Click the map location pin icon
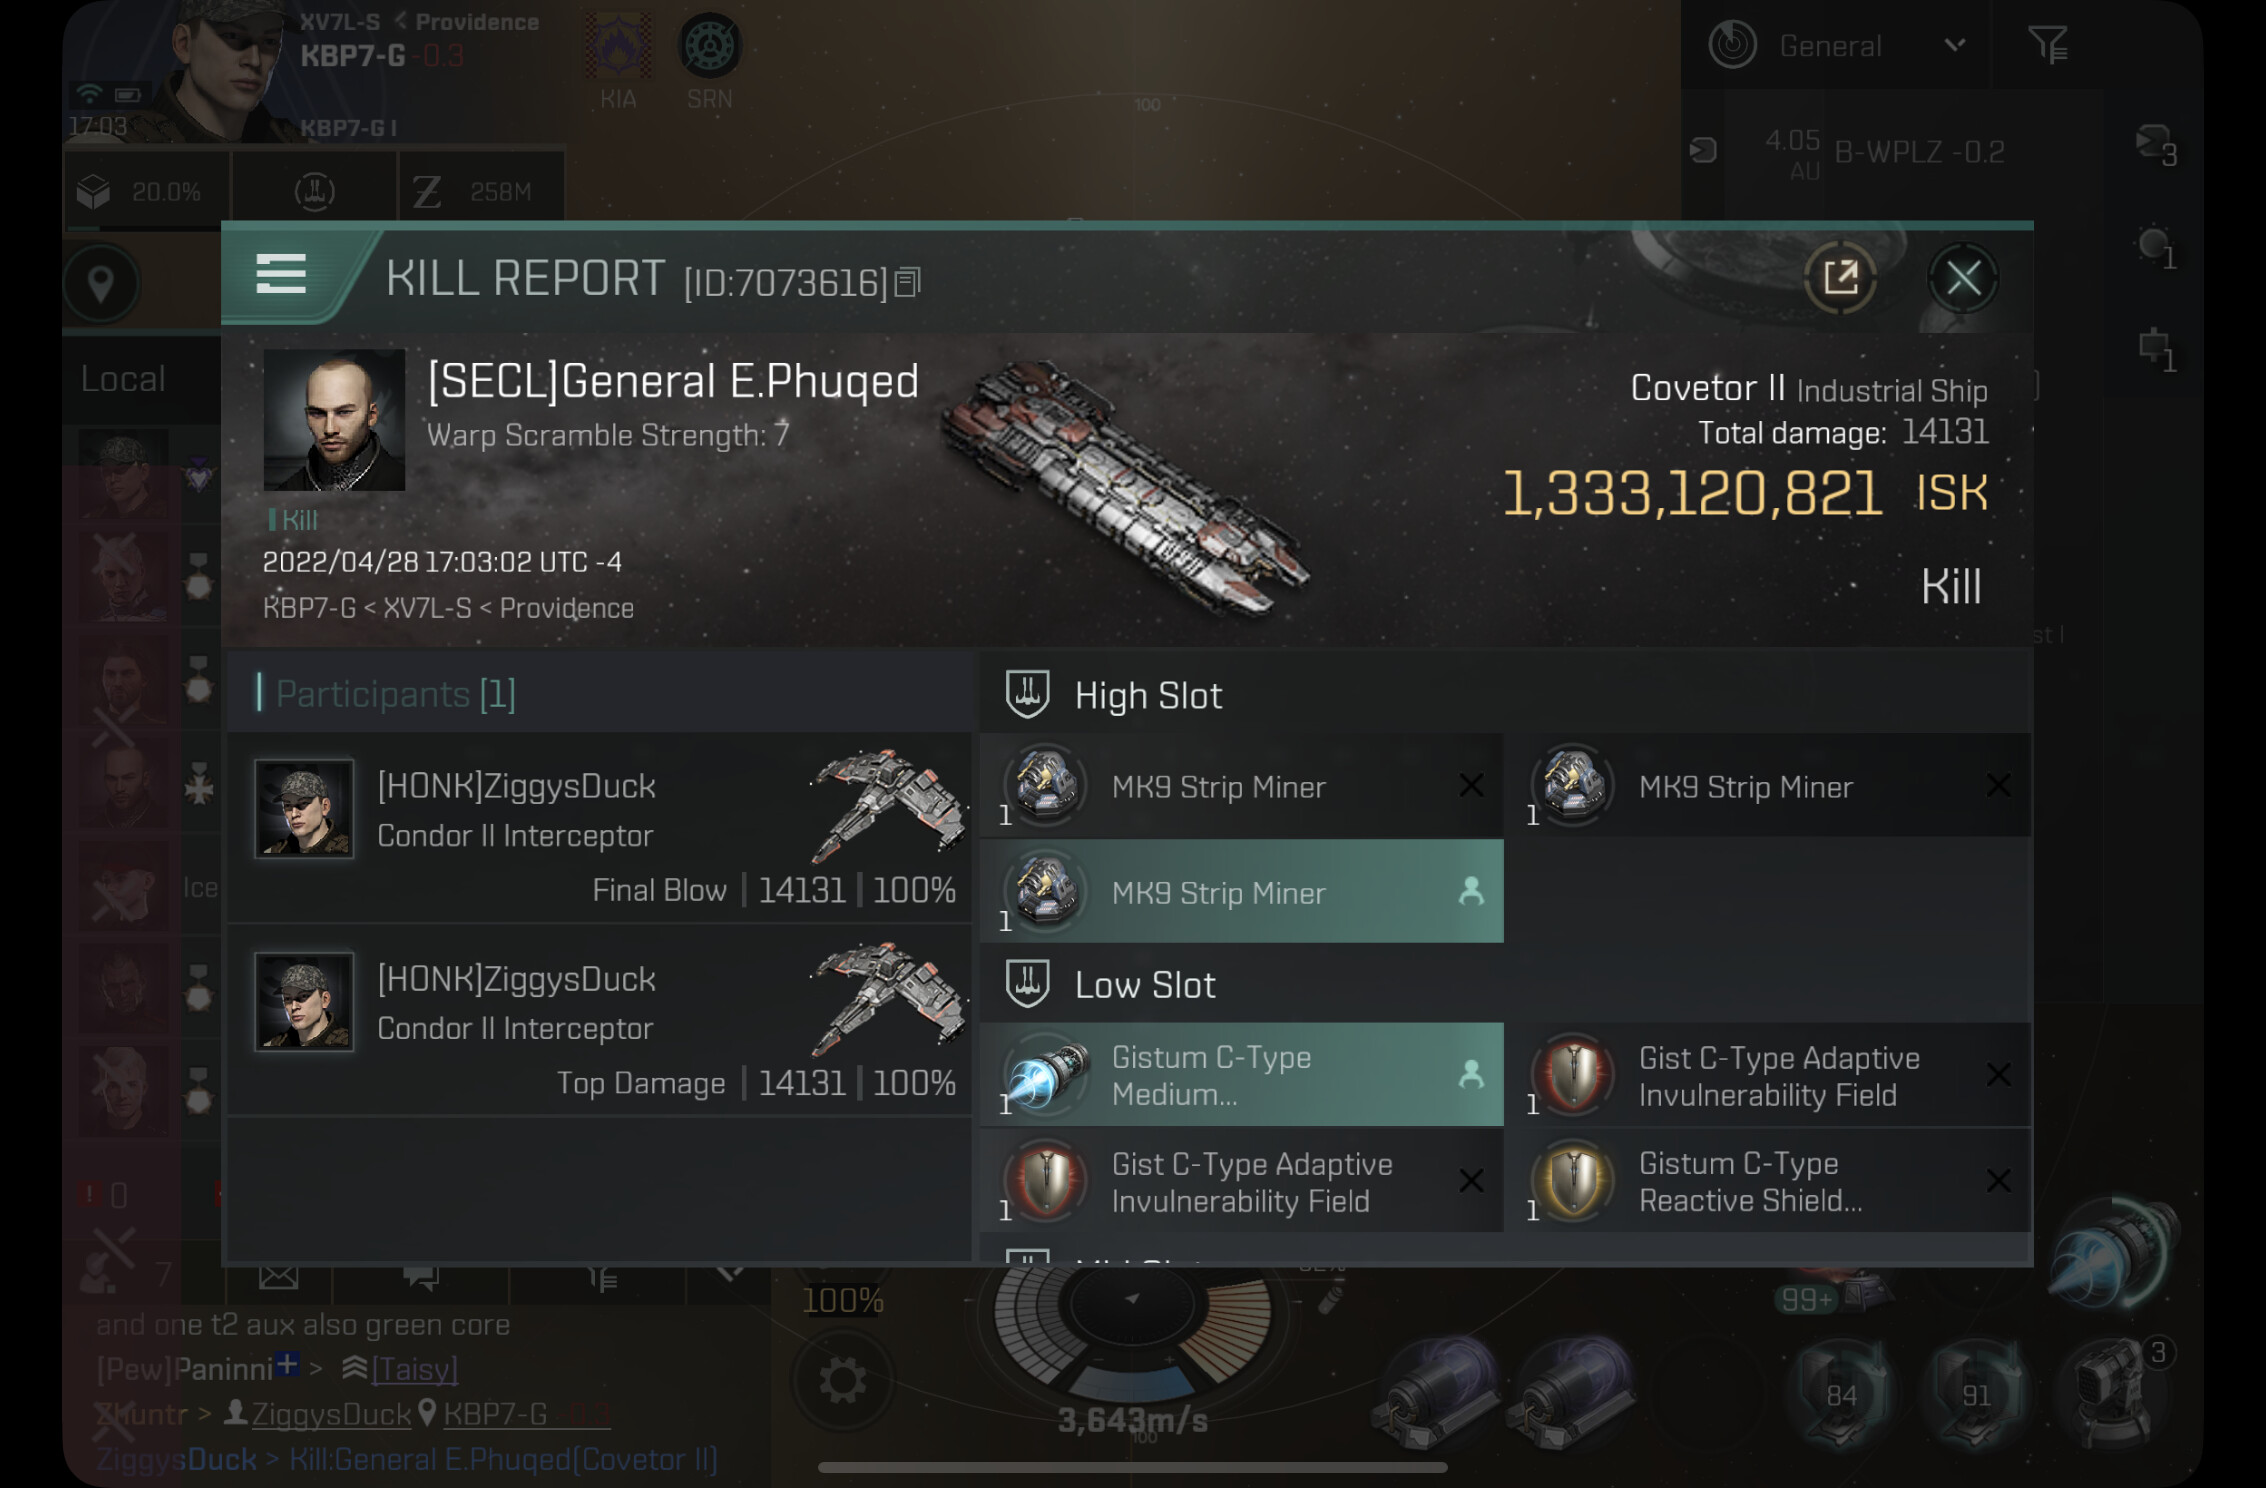The height and width of the screenshot is (1488, 2266). (x=101, y=284)
